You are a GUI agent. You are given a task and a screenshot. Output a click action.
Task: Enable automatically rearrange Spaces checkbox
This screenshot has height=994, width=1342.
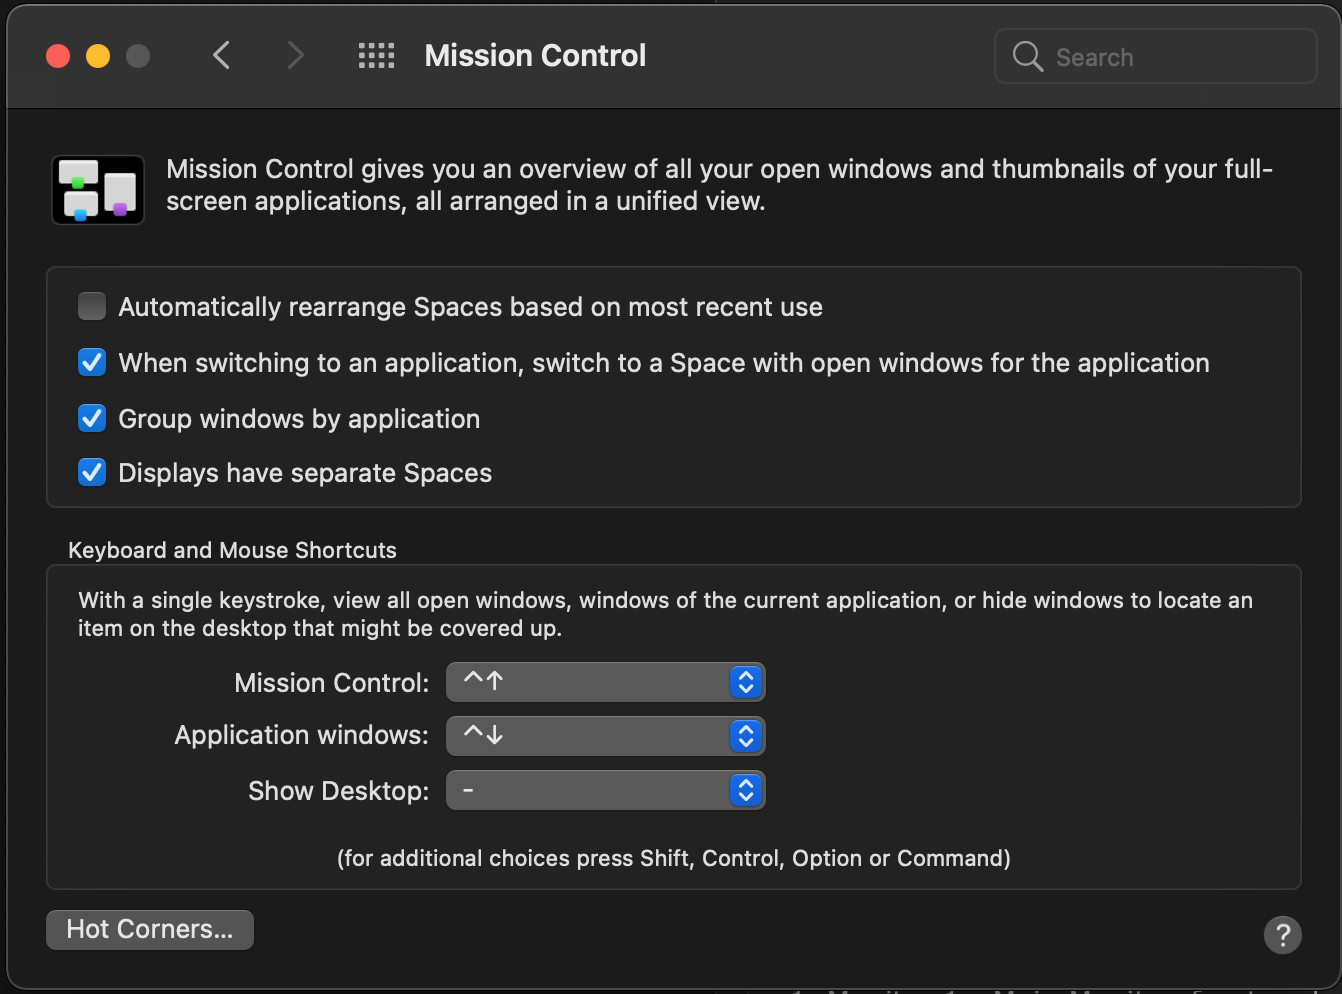(x=92, y=306)
